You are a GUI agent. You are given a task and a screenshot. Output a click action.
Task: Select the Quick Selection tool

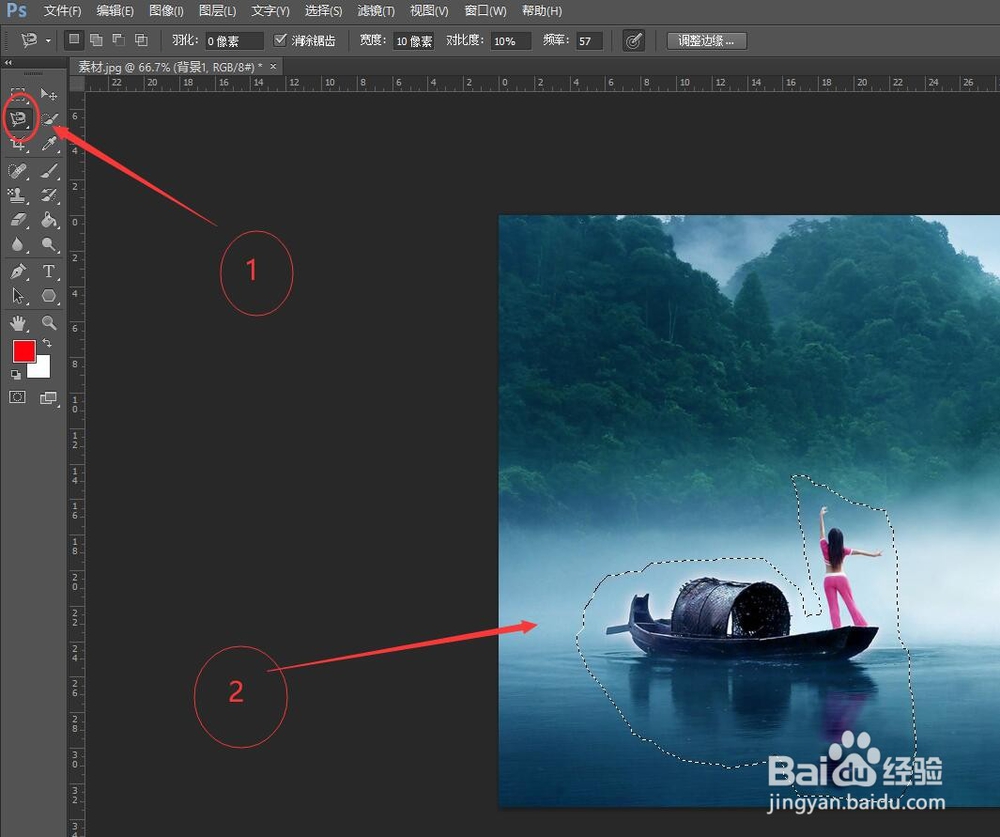click(x=48, y=119)
